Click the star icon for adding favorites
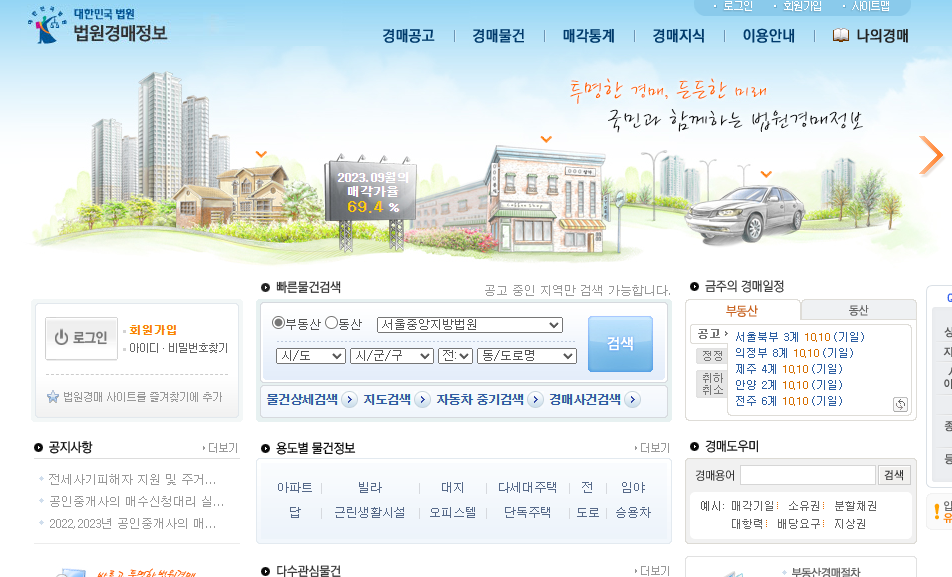 point(53,397)
